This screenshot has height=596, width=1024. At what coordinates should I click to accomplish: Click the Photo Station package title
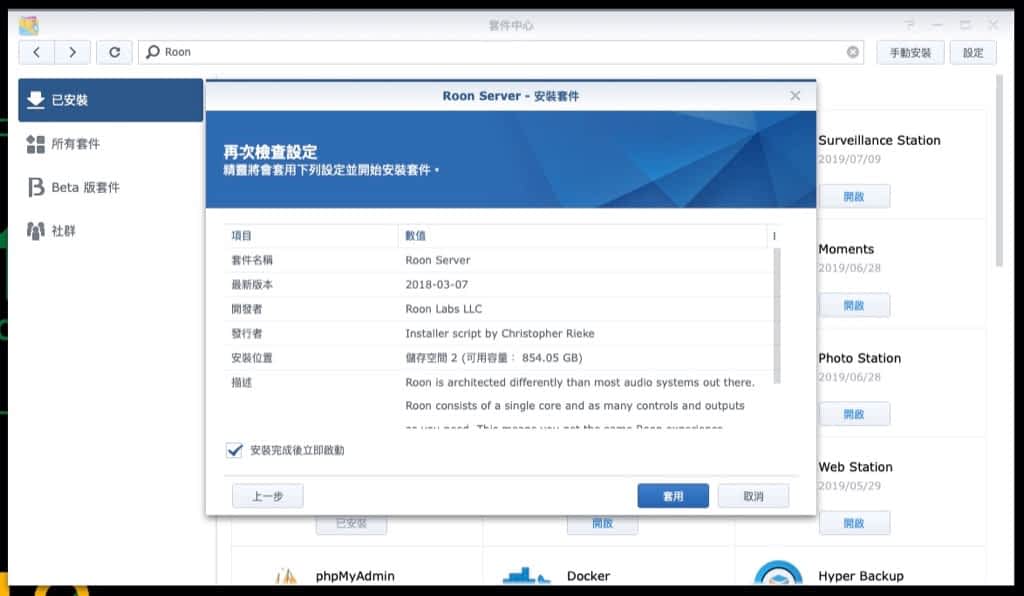(x=859, y=358)
